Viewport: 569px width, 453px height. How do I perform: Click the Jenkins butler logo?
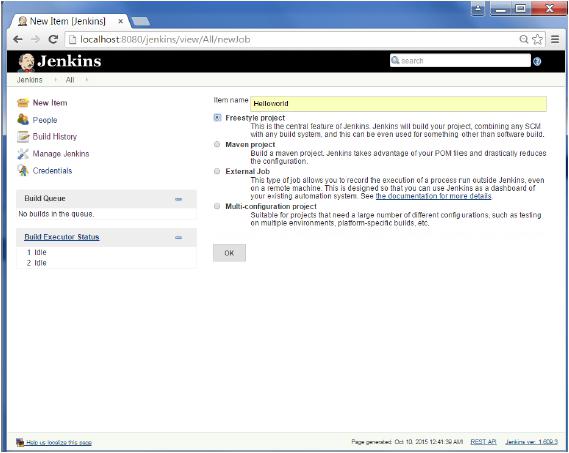click(x=26, y=62)
